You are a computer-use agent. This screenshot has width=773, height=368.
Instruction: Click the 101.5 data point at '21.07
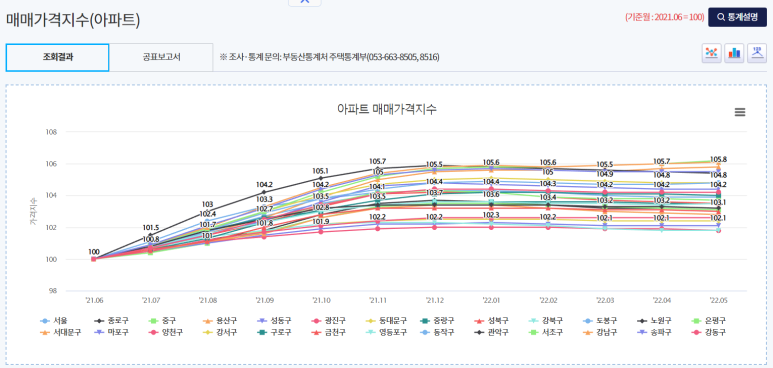pos(151,235)
